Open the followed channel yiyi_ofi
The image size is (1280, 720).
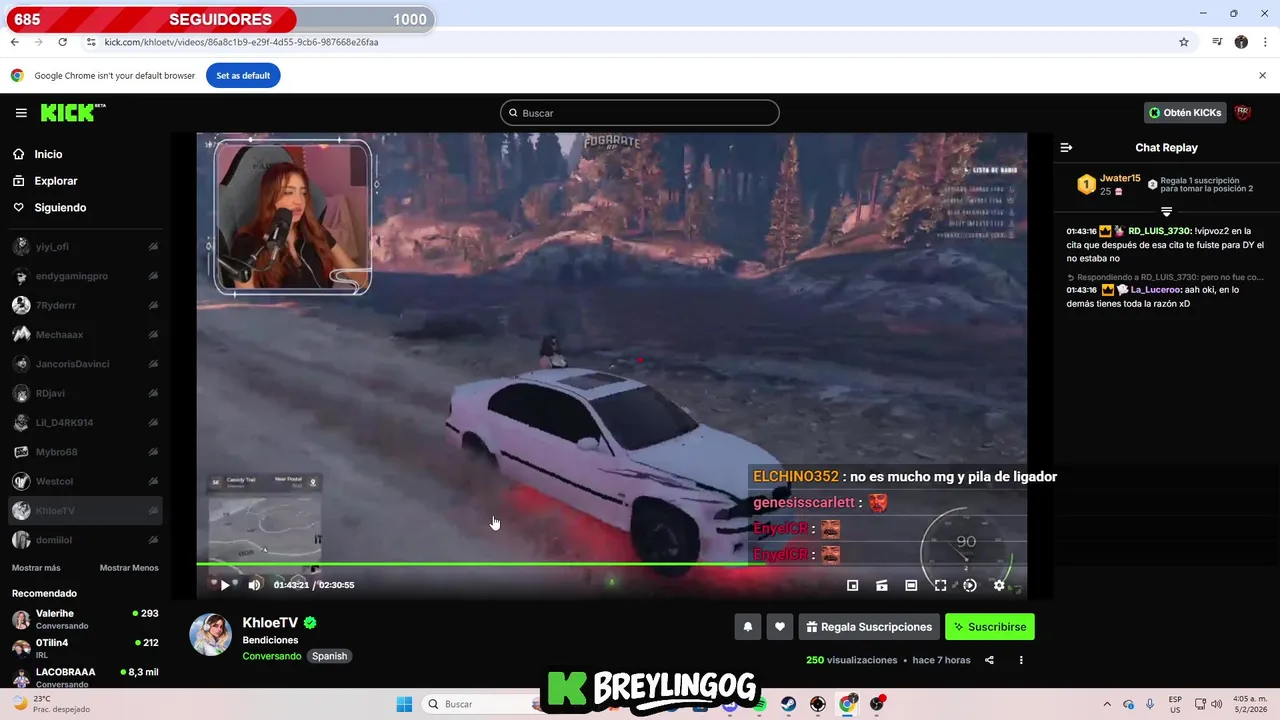pyautogui.click(x=85, y=247)
